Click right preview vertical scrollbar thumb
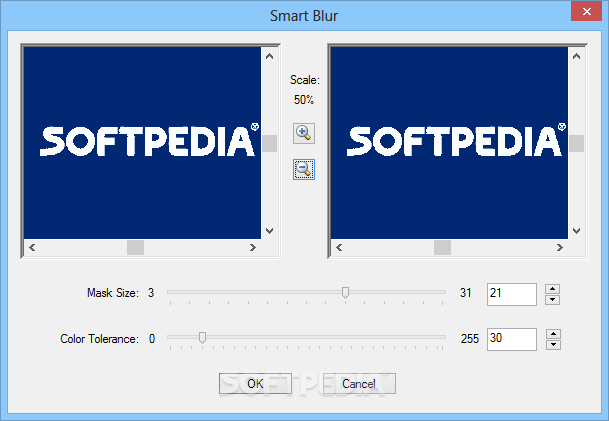The height and width of the screenshot is (421, 609). pyautogui.click(x=576, y=143)
